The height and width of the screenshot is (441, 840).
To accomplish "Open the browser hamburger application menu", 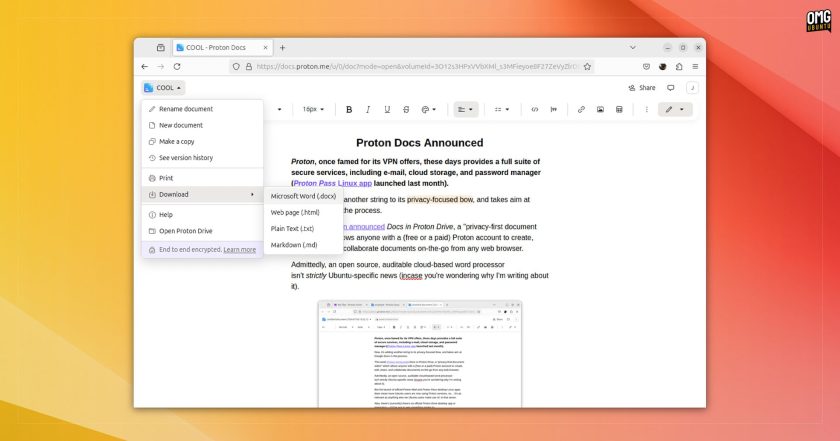I will [x=695, y=66].
